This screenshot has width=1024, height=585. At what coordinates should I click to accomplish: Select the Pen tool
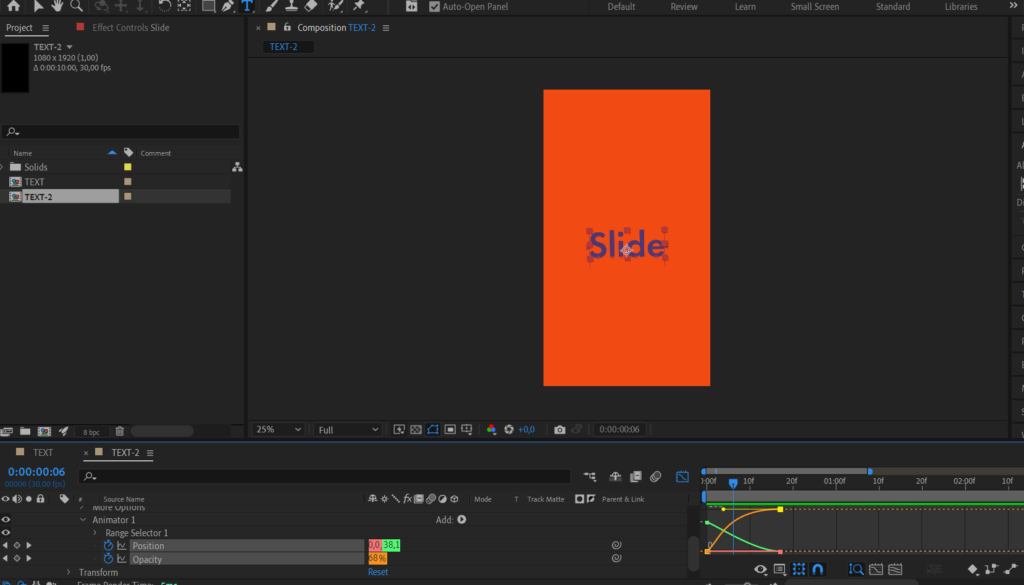coord(227,6)
